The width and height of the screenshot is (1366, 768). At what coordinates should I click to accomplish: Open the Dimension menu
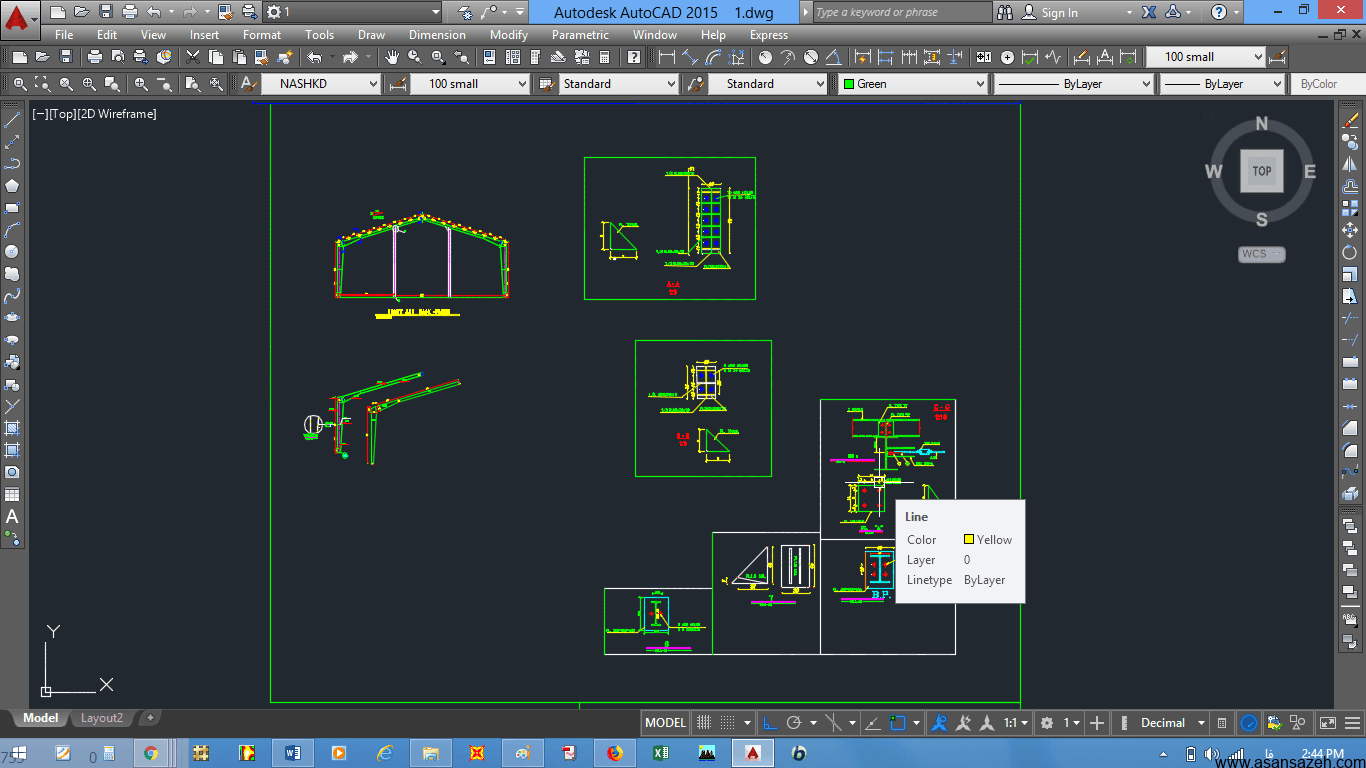coord(437,35)
